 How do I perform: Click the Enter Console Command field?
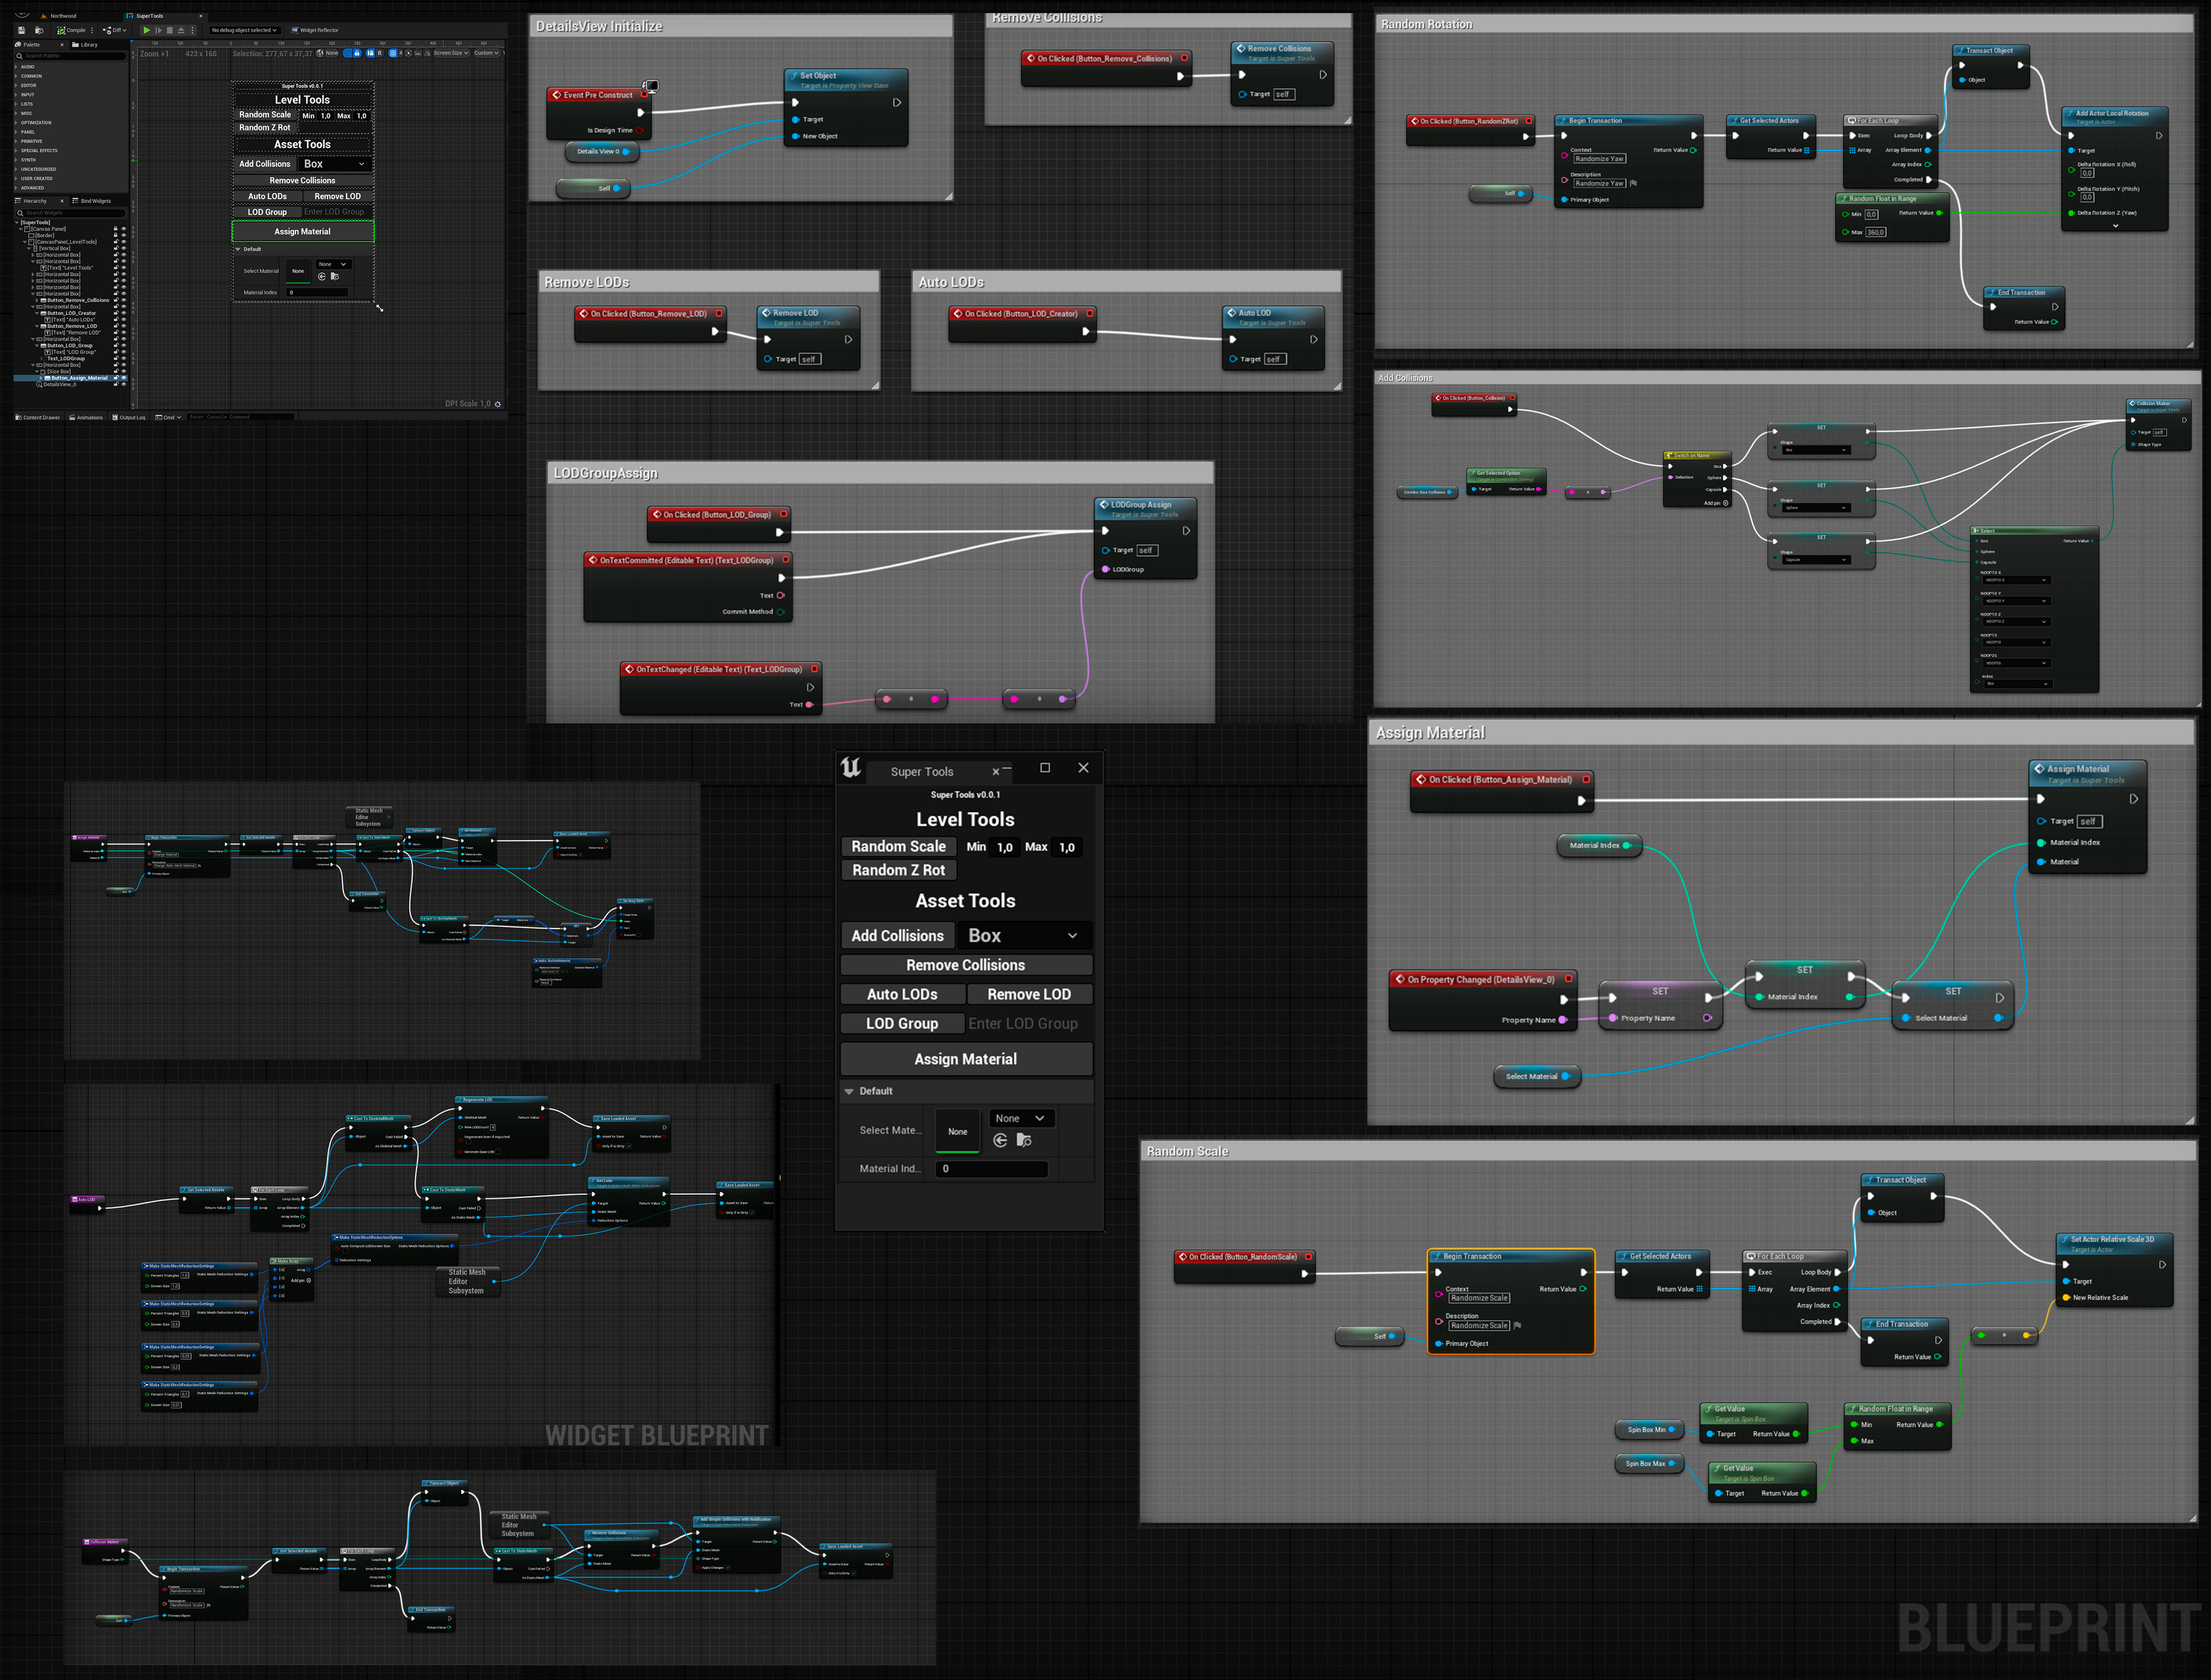pos(240,417)
